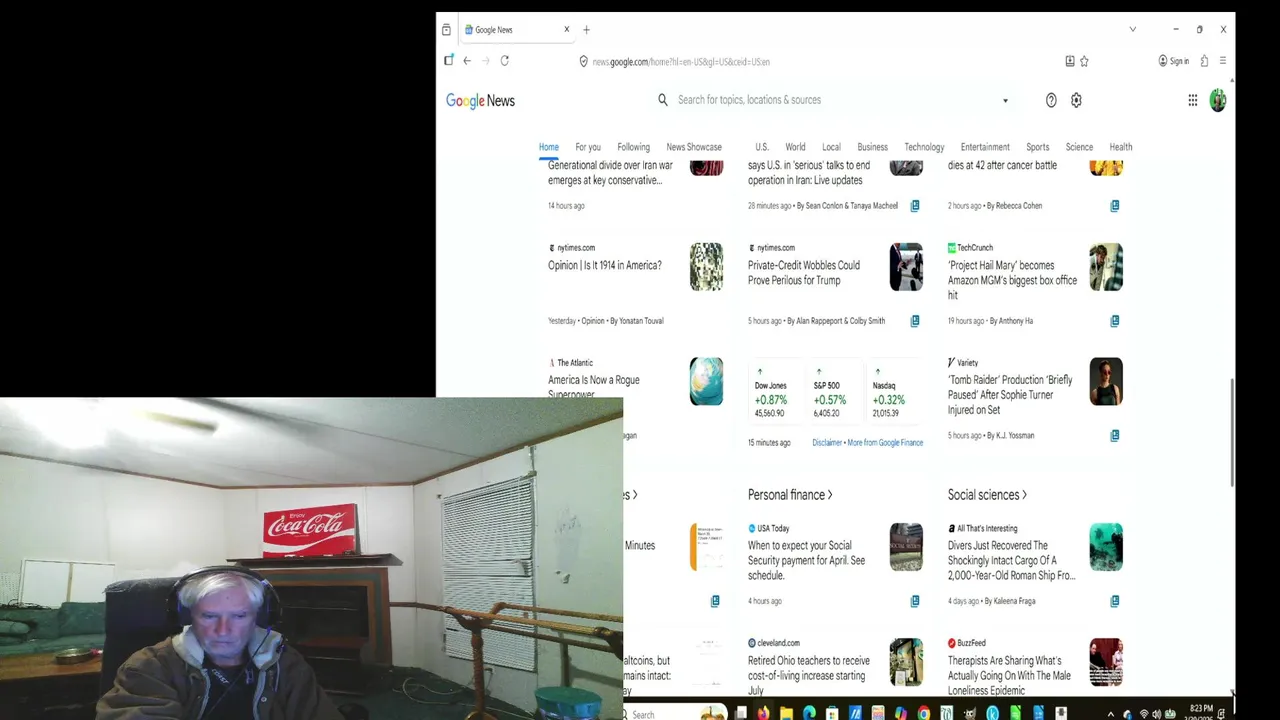This screenshot has height=720, width=1280.
Task: Open the U.S. news section
Action: pos(762,147)
